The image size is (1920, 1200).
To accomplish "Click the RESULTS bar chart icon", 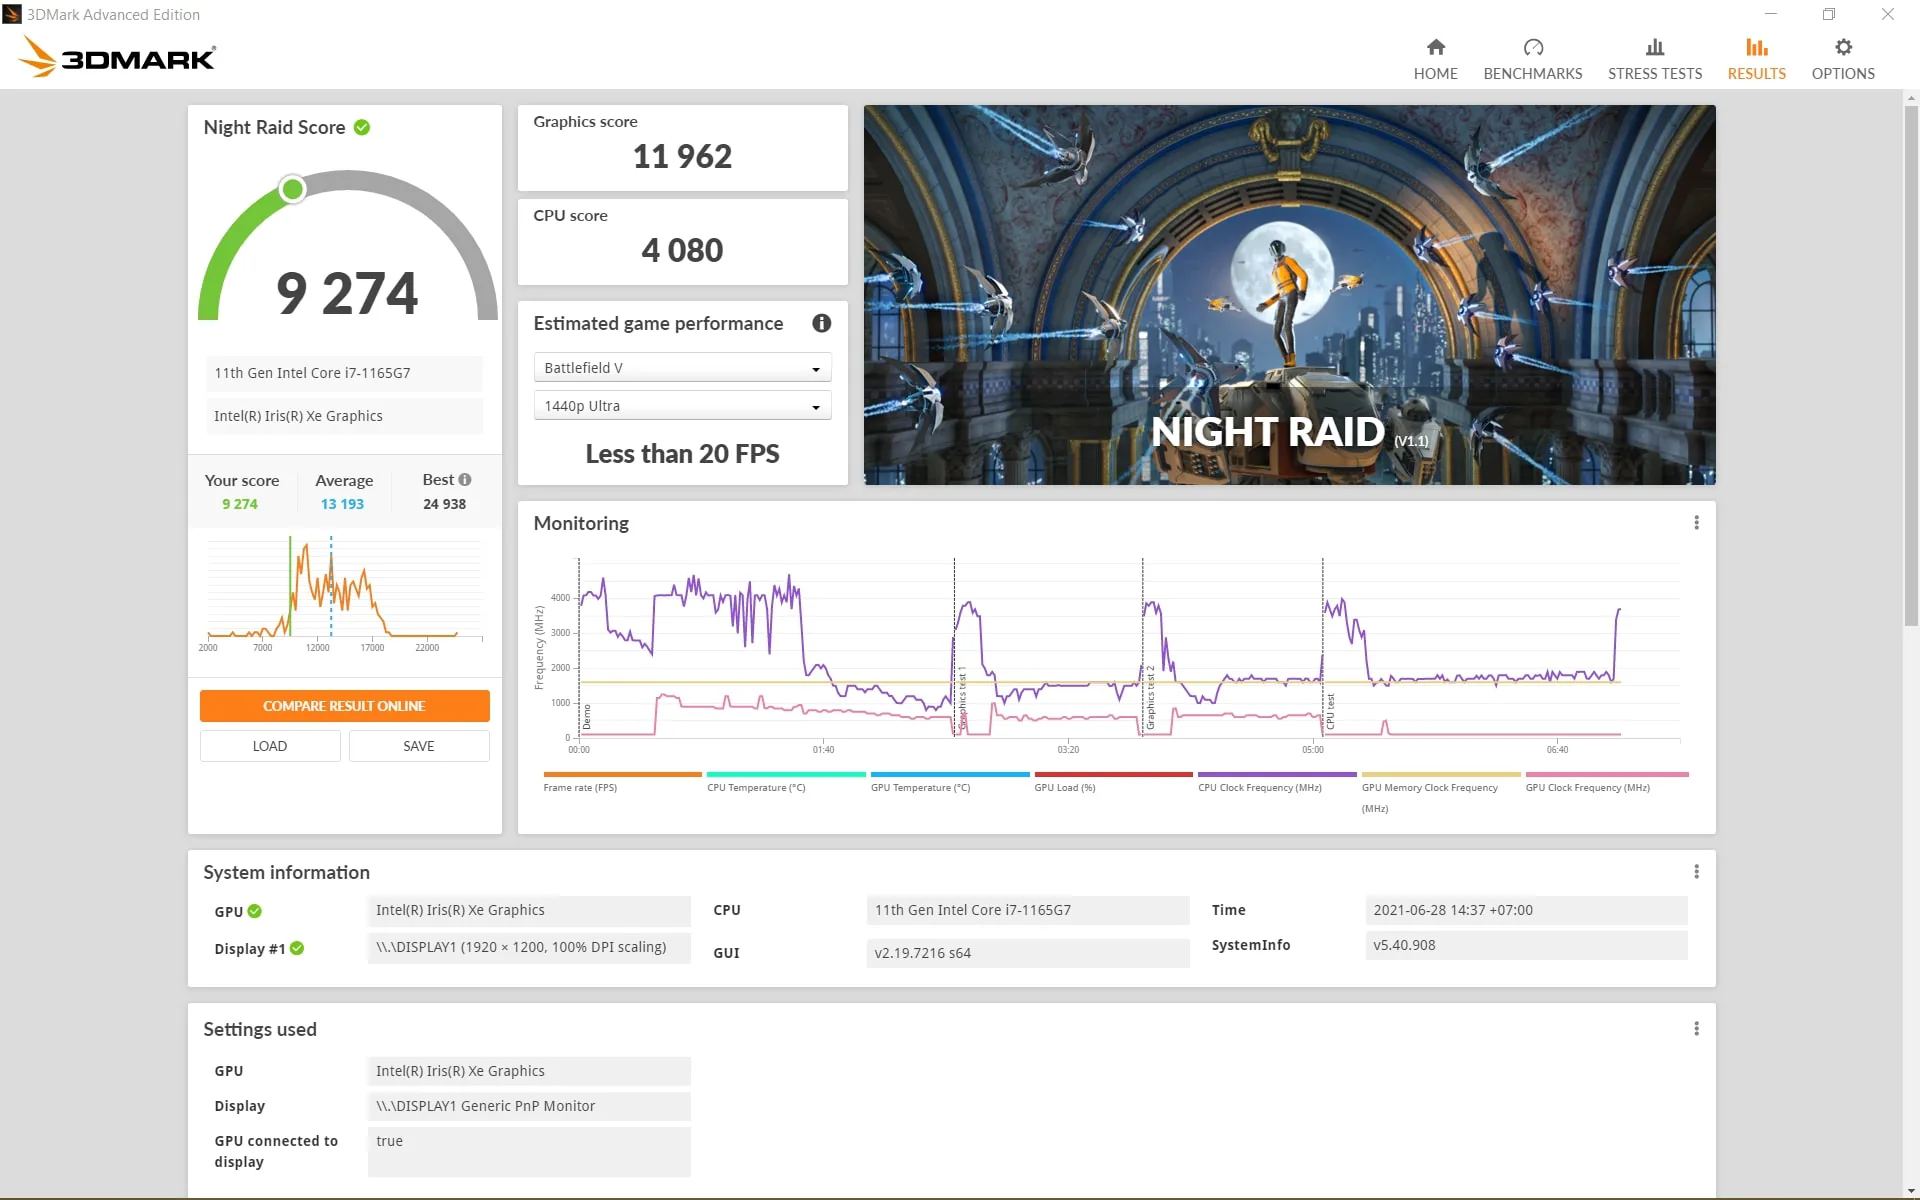I will 1756,47.
